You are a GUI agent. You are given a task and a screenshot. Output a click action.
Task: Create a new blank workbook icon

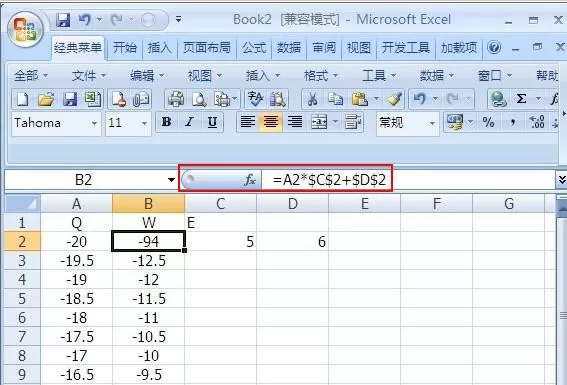pyautogui.click(x=22, y=99)
